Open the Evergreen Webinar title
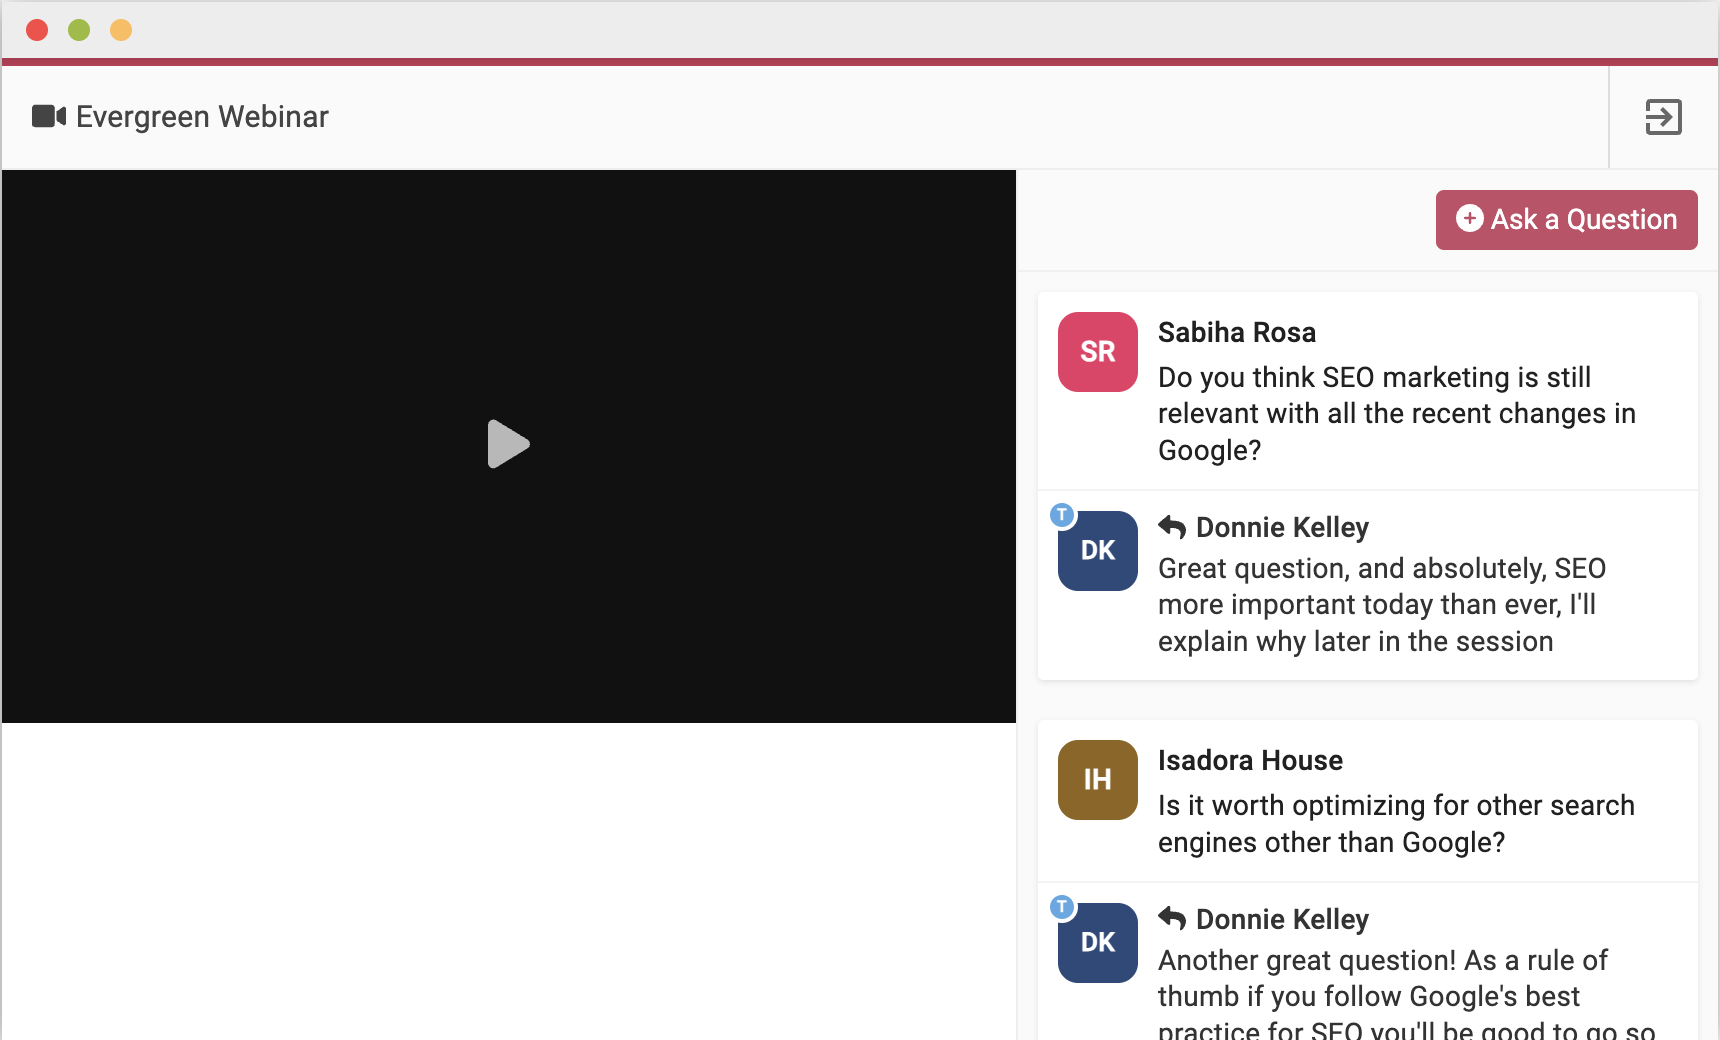 point(202,117)
